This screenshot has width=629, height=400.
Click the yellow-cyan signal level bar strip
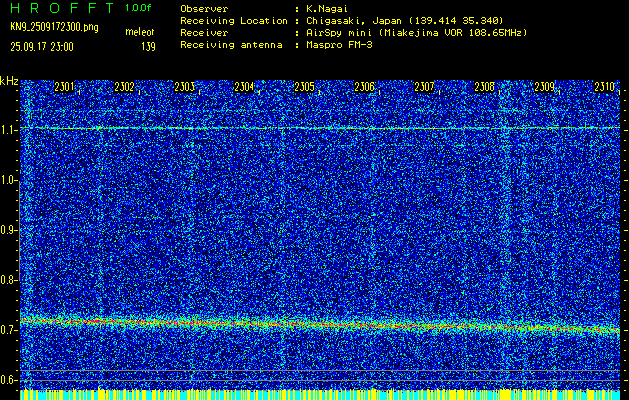click(320, 394)
